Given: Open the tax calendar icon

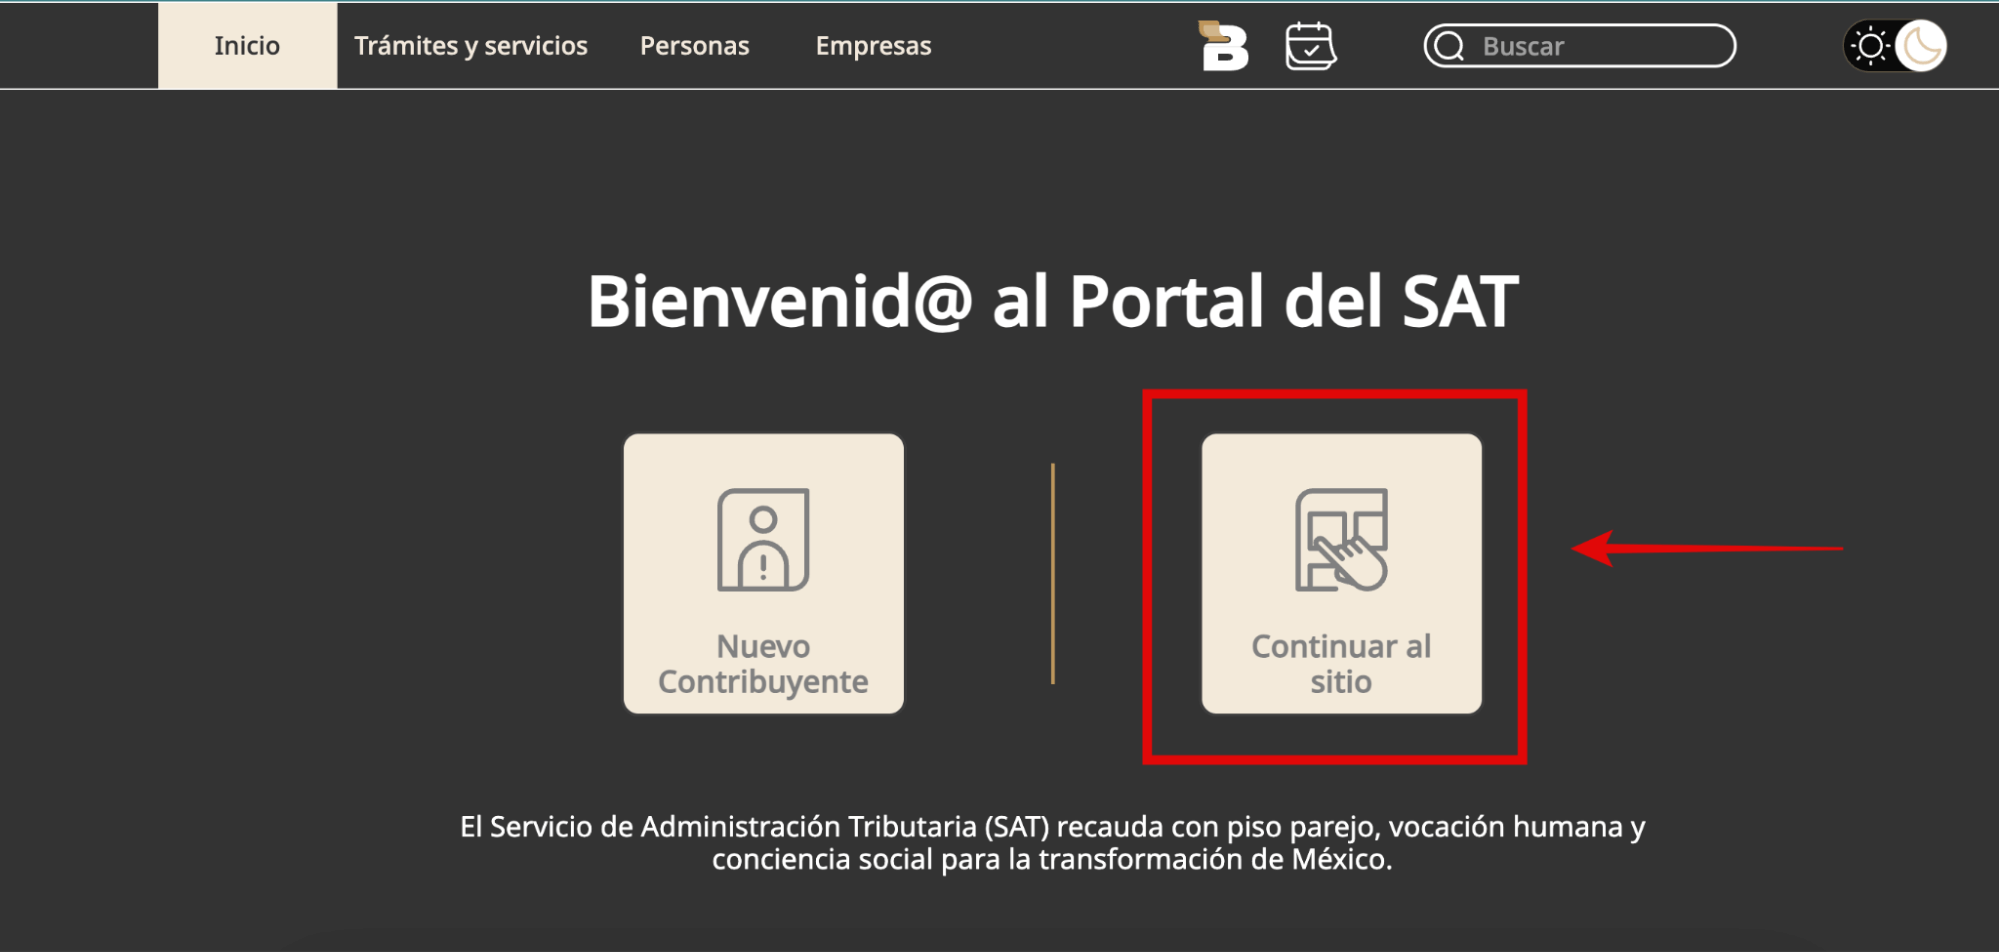Looking at the screenshot, I should coord(1310,45).
